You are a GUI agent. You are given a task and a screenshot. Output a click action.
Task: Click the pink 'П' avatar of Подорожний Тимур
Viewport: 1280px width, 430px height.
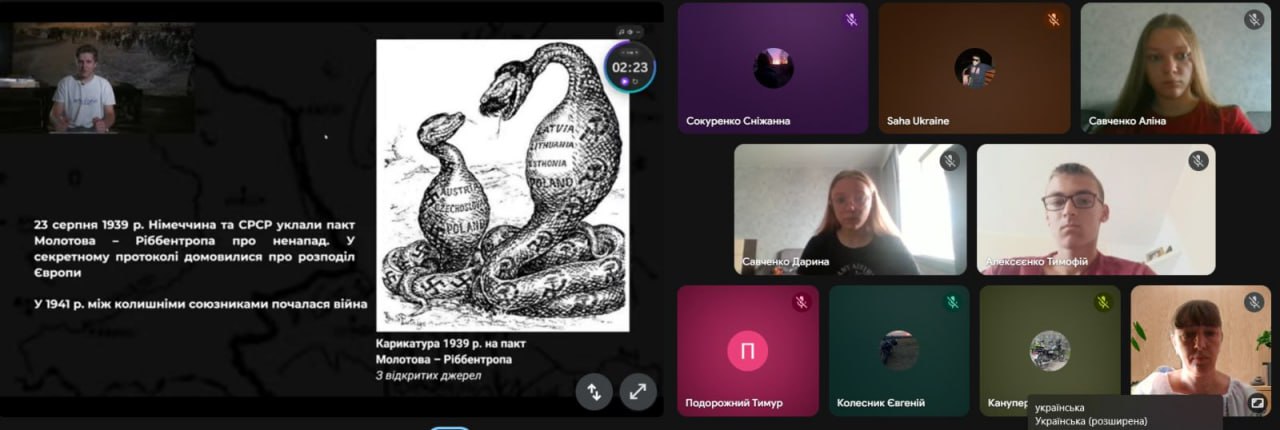pyautogui.click(x=747, y=350)
